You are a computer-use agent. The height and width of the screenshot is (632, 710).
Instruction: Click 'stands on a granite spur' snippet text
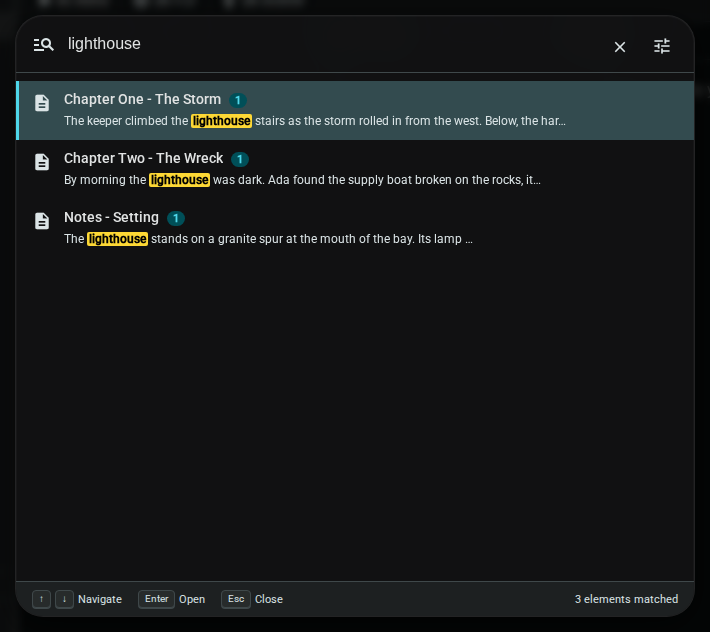pos(216,239)
